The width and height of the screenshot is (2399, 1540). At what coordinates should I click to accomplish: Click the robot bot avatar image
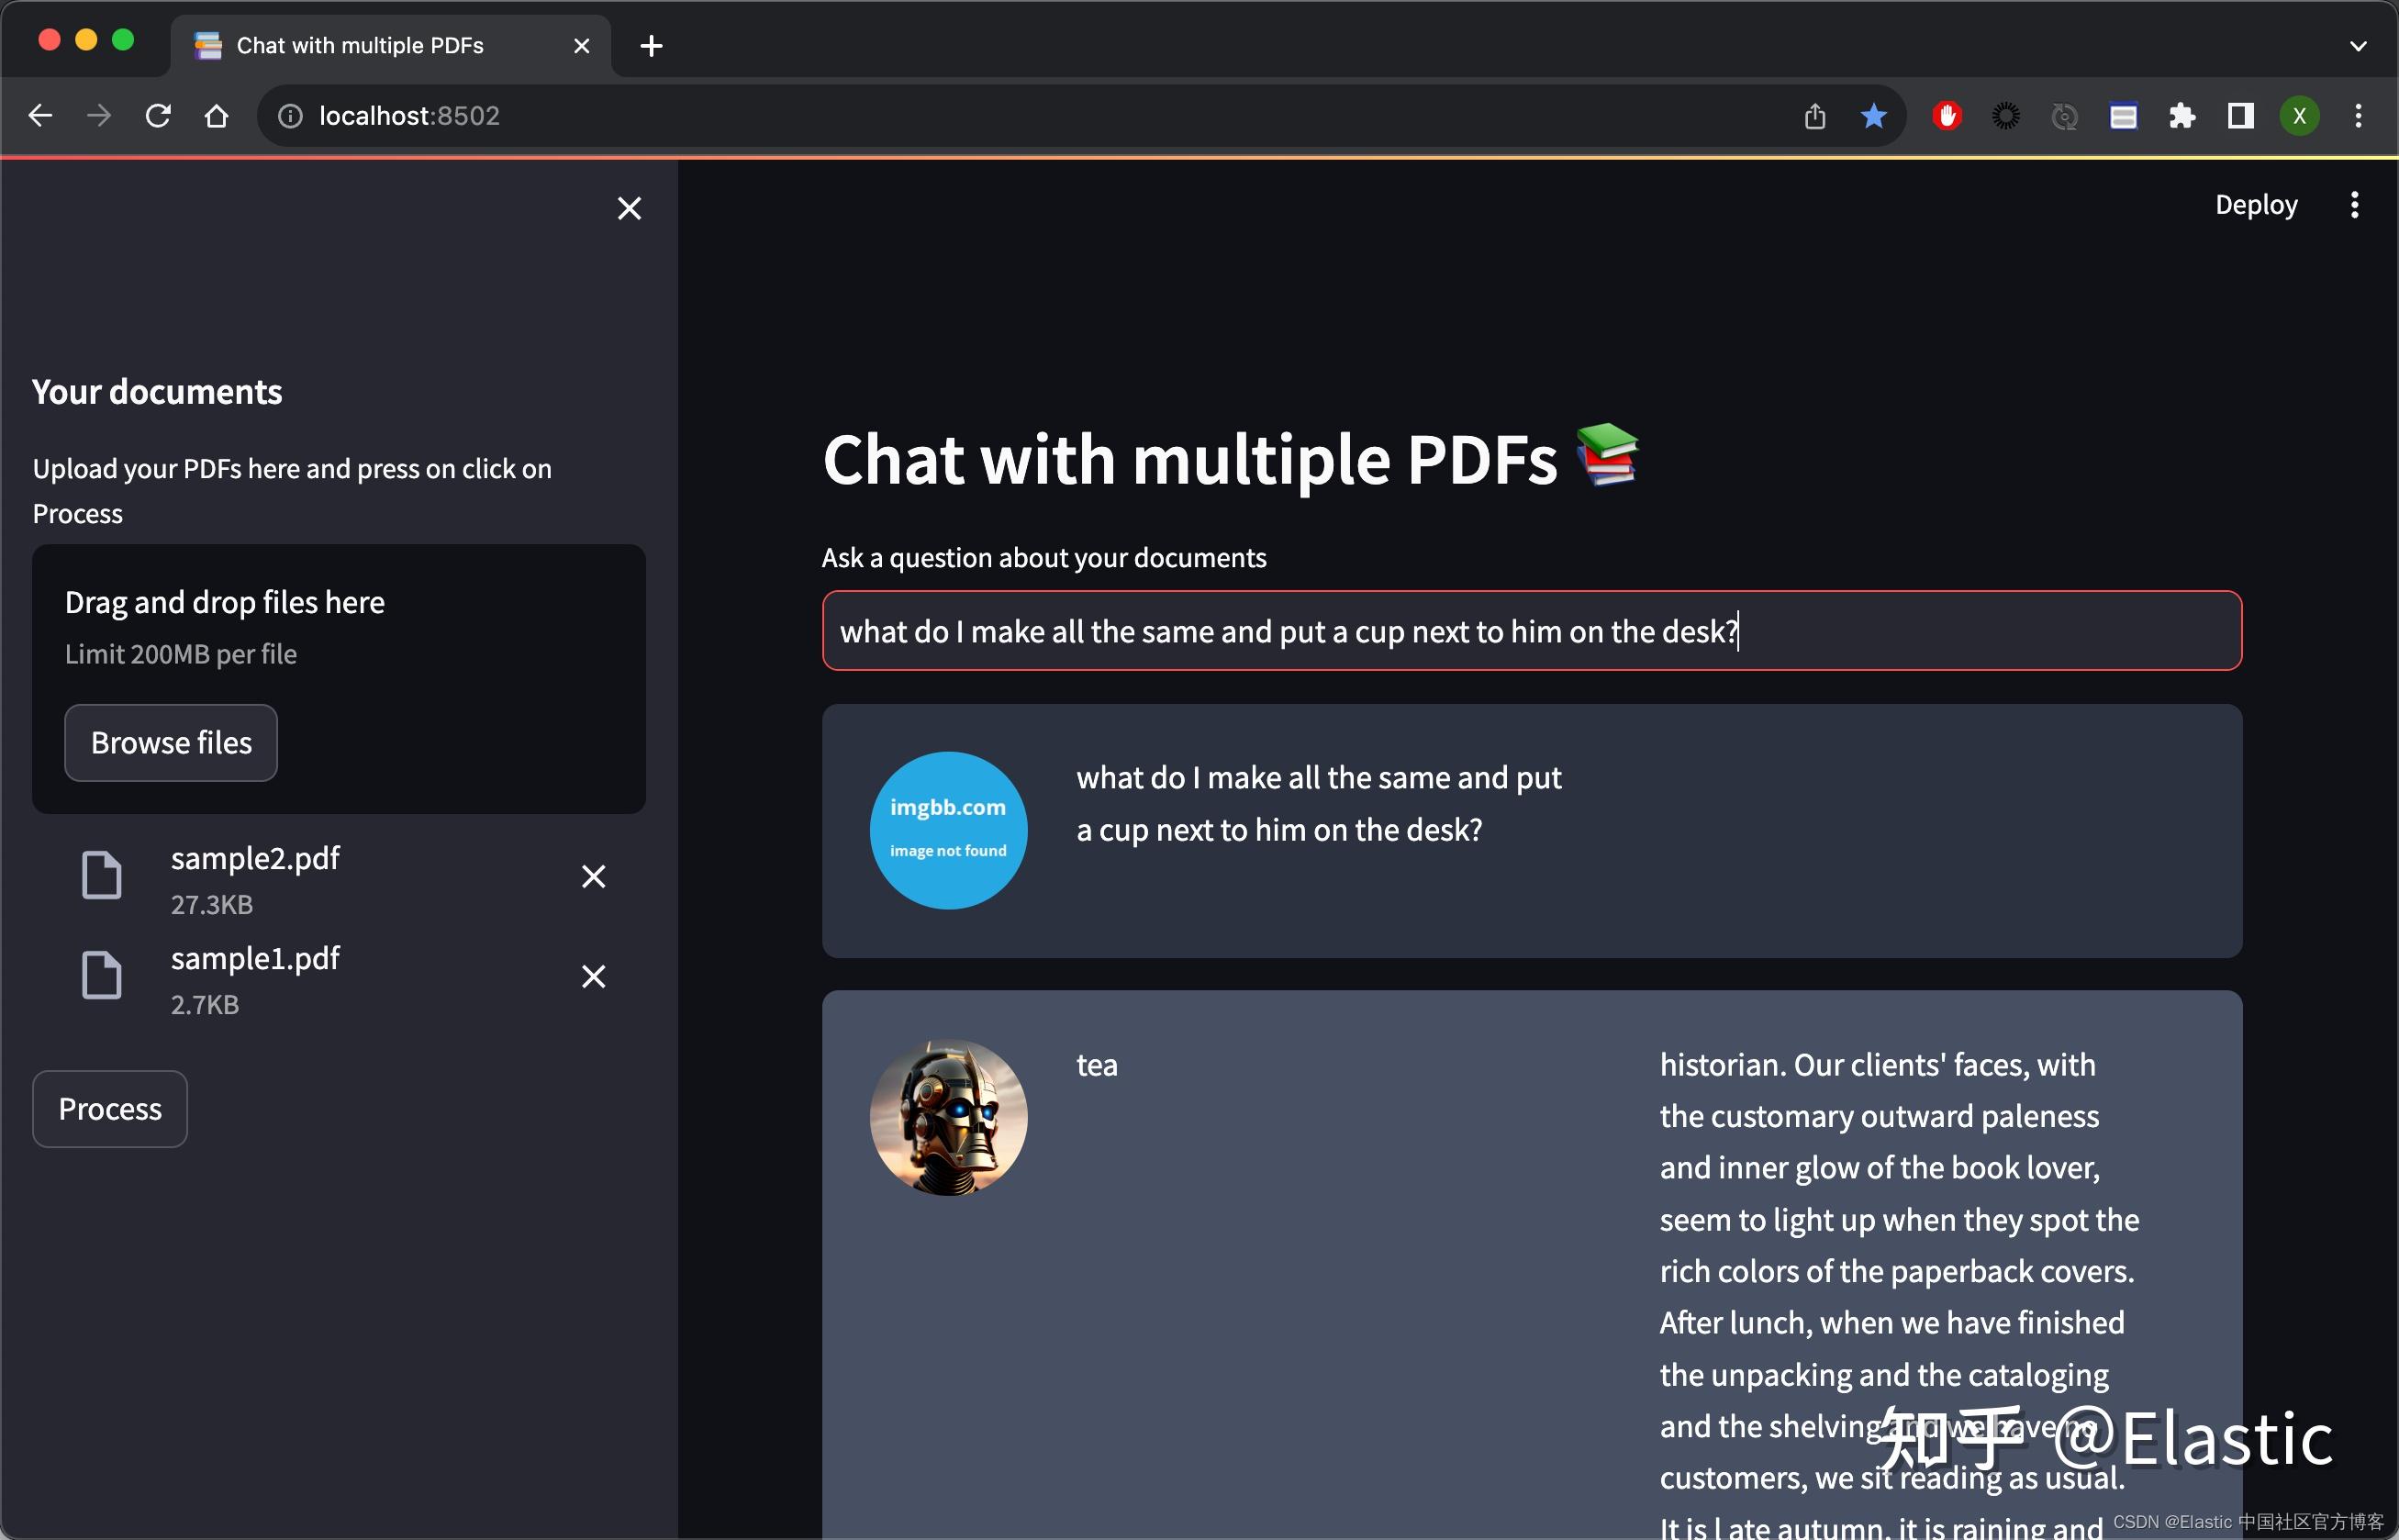coord(948,1117)
